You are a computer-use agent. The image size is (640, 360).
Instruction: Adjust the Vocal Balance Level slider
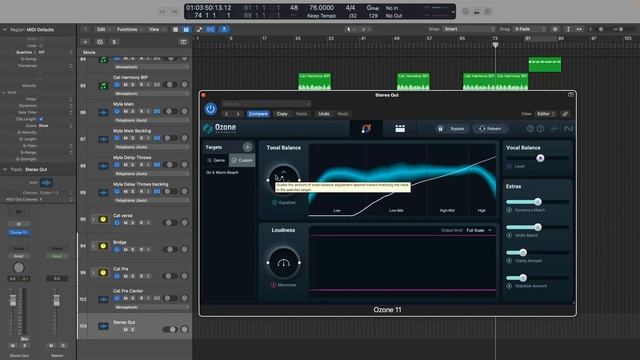pyautogui.click(x=538, y=158)
